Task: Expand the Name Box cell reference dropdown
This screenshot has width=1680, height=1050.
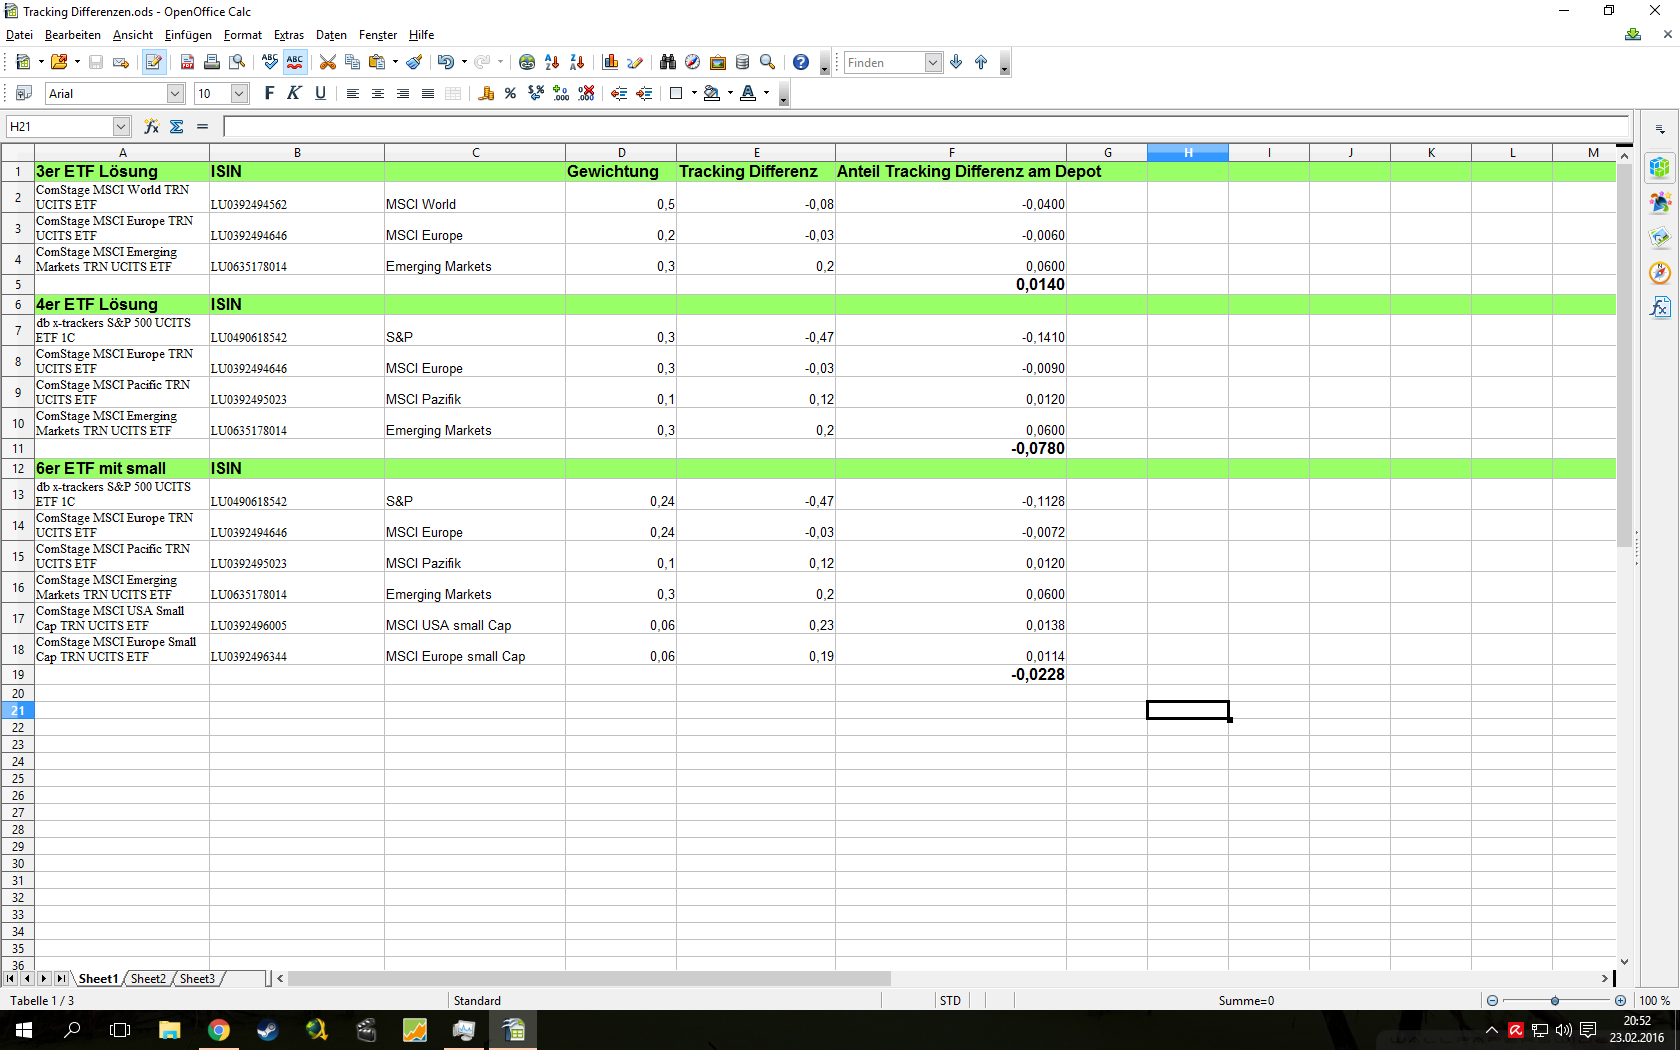Action: pyautogui.click(x=121, y=126)
